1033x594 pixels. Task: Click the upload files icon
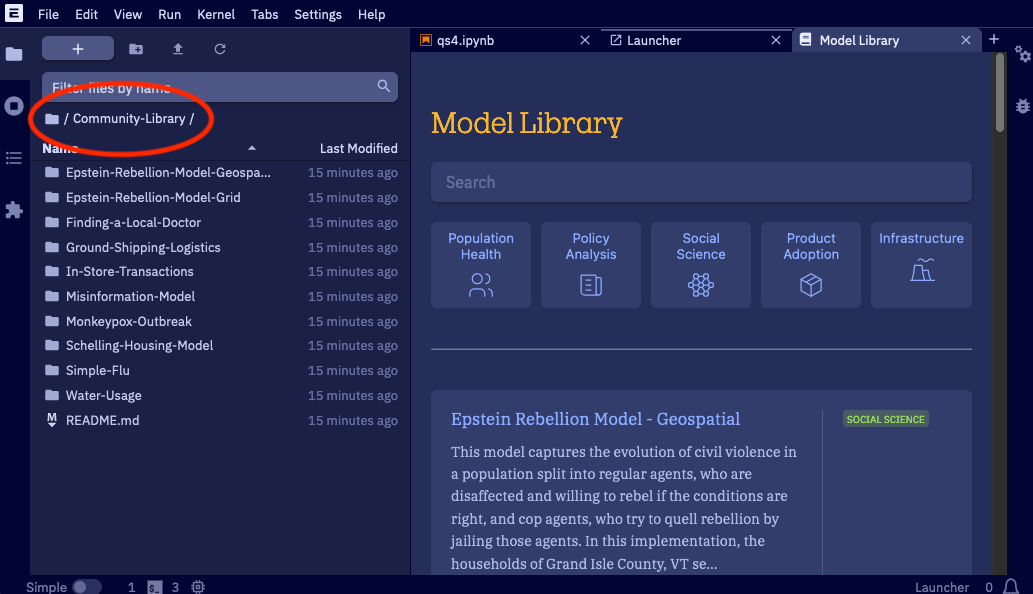[x=178, y=49]
